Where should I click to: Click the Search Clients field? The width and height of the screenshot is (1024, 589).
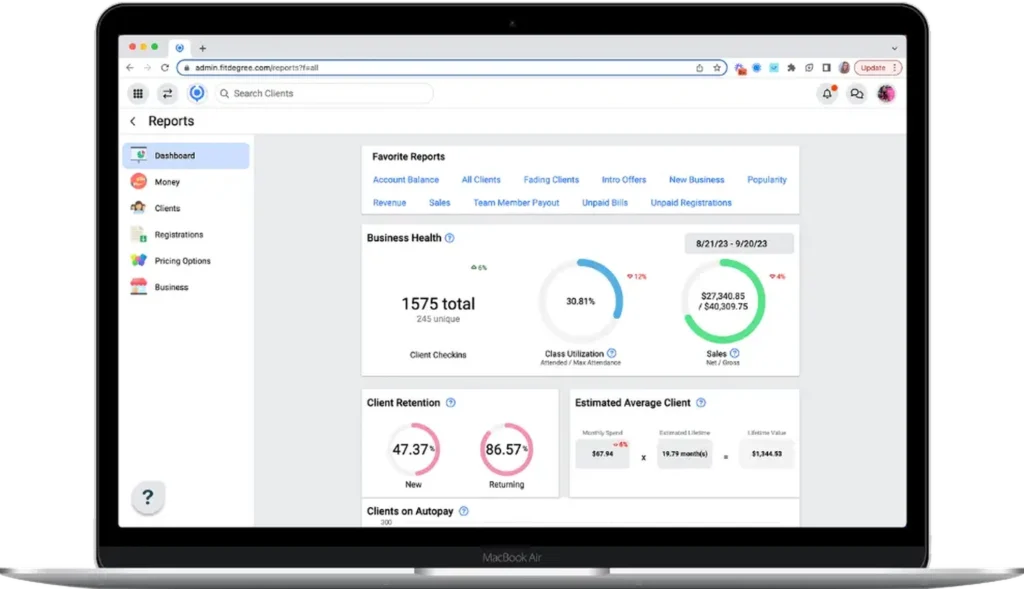(325, 93)
